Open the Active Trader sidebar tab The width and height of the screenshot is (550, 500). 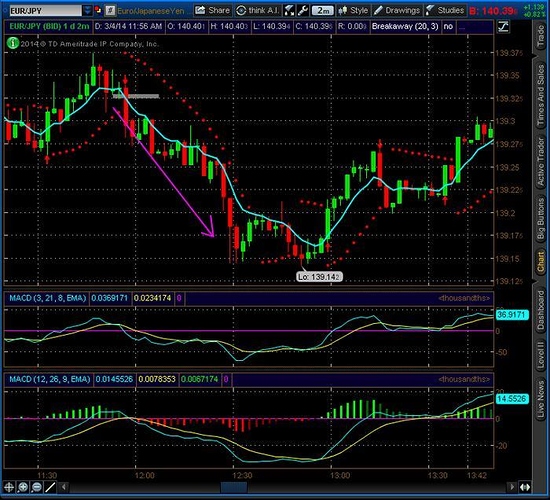[541, 162]
